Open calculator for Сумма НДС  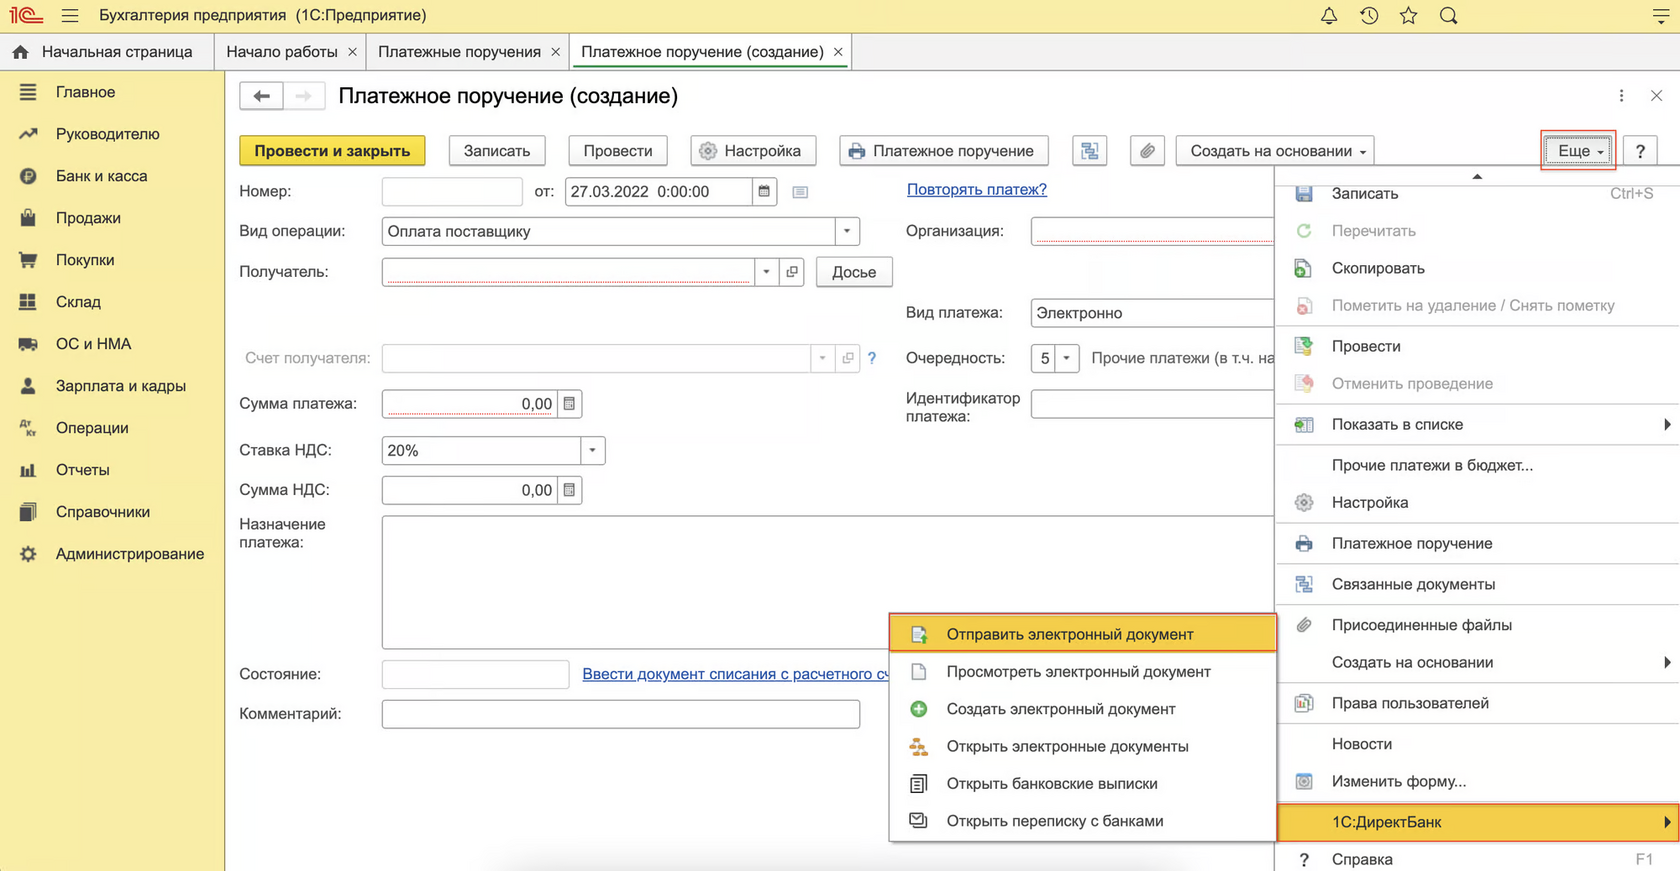coord(569,490)
